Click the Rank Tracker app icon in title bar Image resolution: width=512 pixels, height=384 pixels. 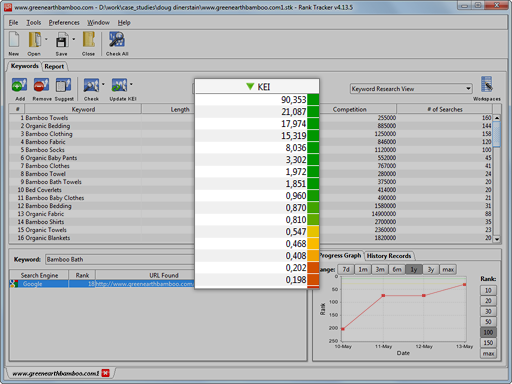(x=8, y=7)
